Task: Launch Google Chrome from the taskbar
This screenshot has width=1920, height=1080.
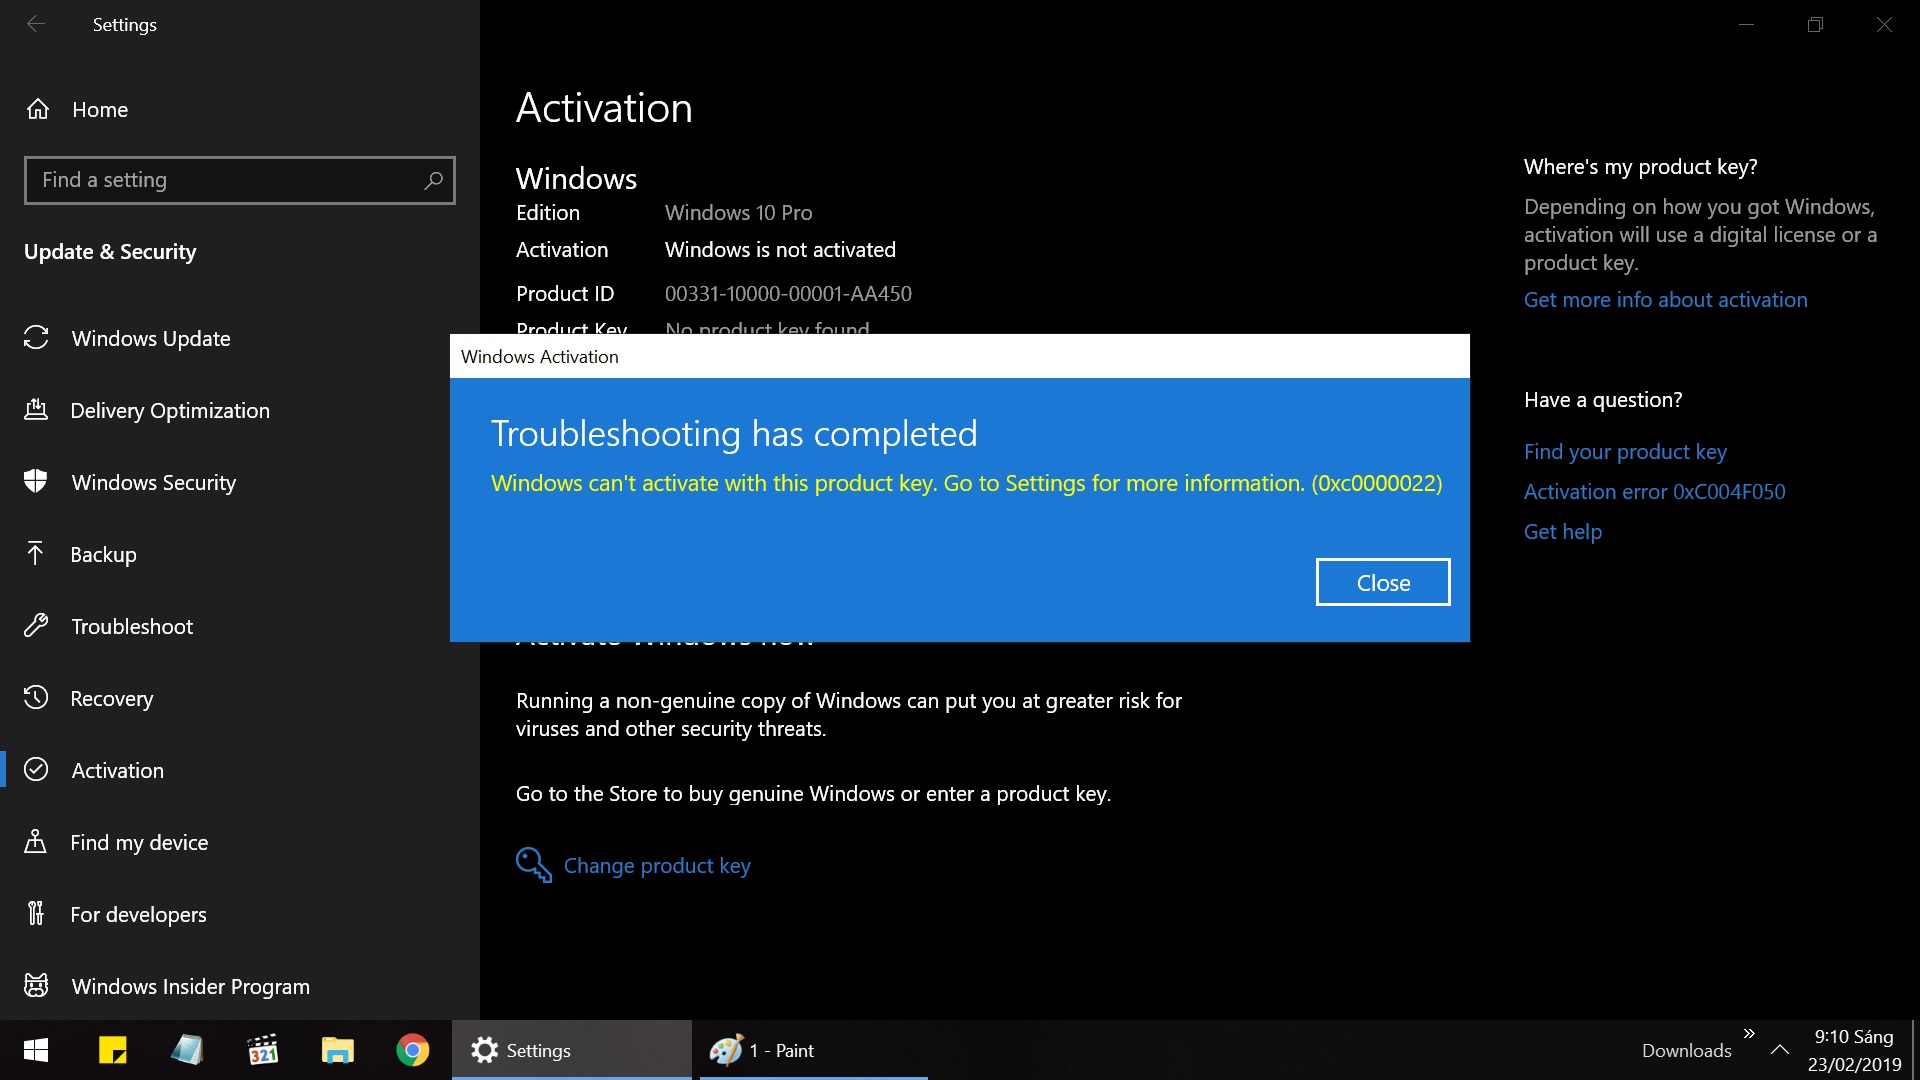Action: point(412,1050)
